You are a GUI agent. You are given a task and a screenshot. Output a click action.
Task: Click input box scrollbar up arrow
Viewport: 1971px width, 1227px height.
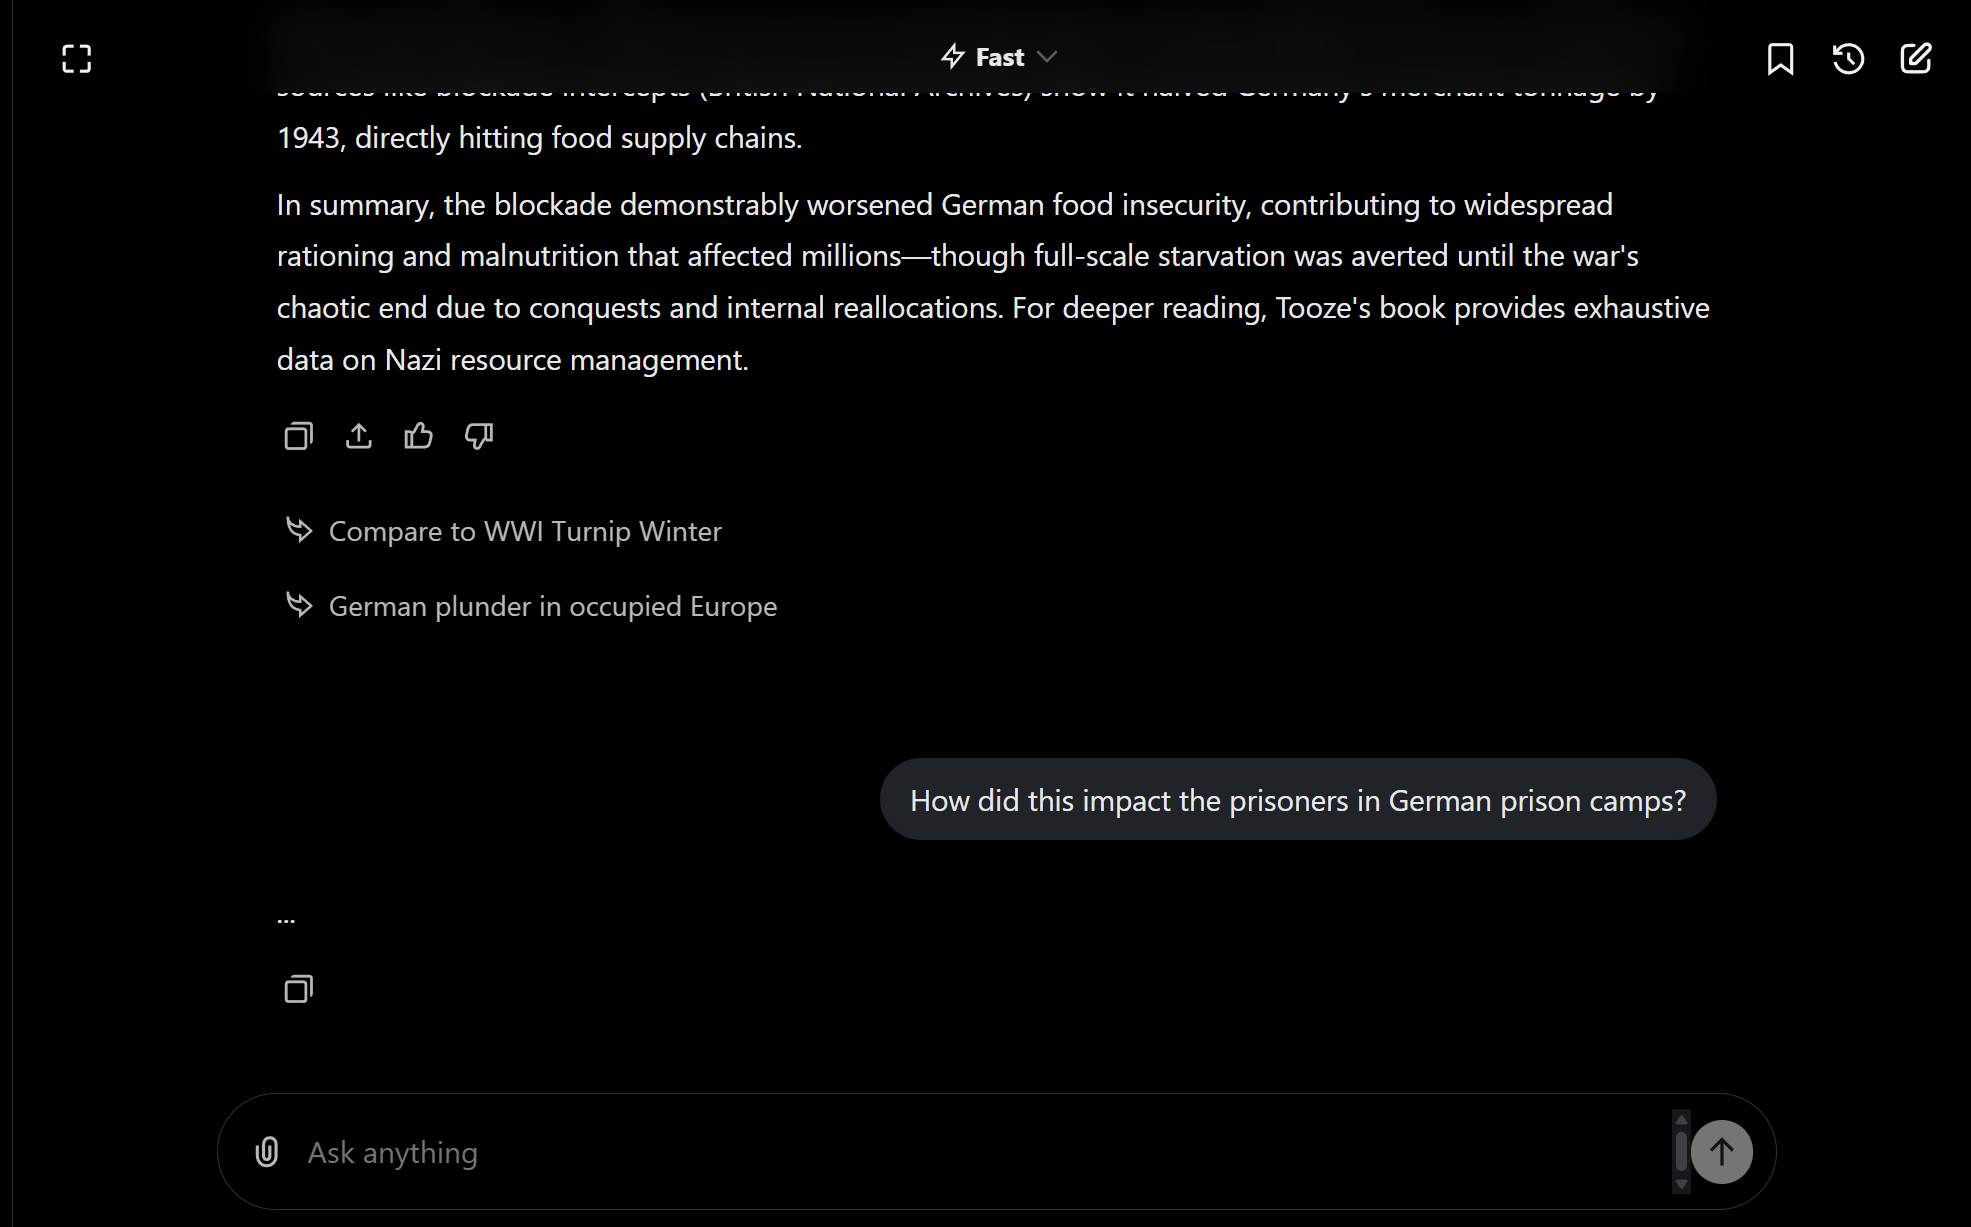click(1681, 1120)
